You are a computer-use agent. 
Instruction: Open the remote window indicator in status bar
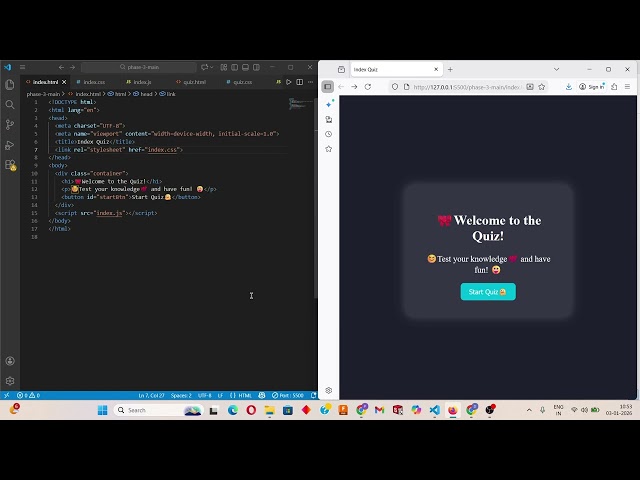(7, 395)
